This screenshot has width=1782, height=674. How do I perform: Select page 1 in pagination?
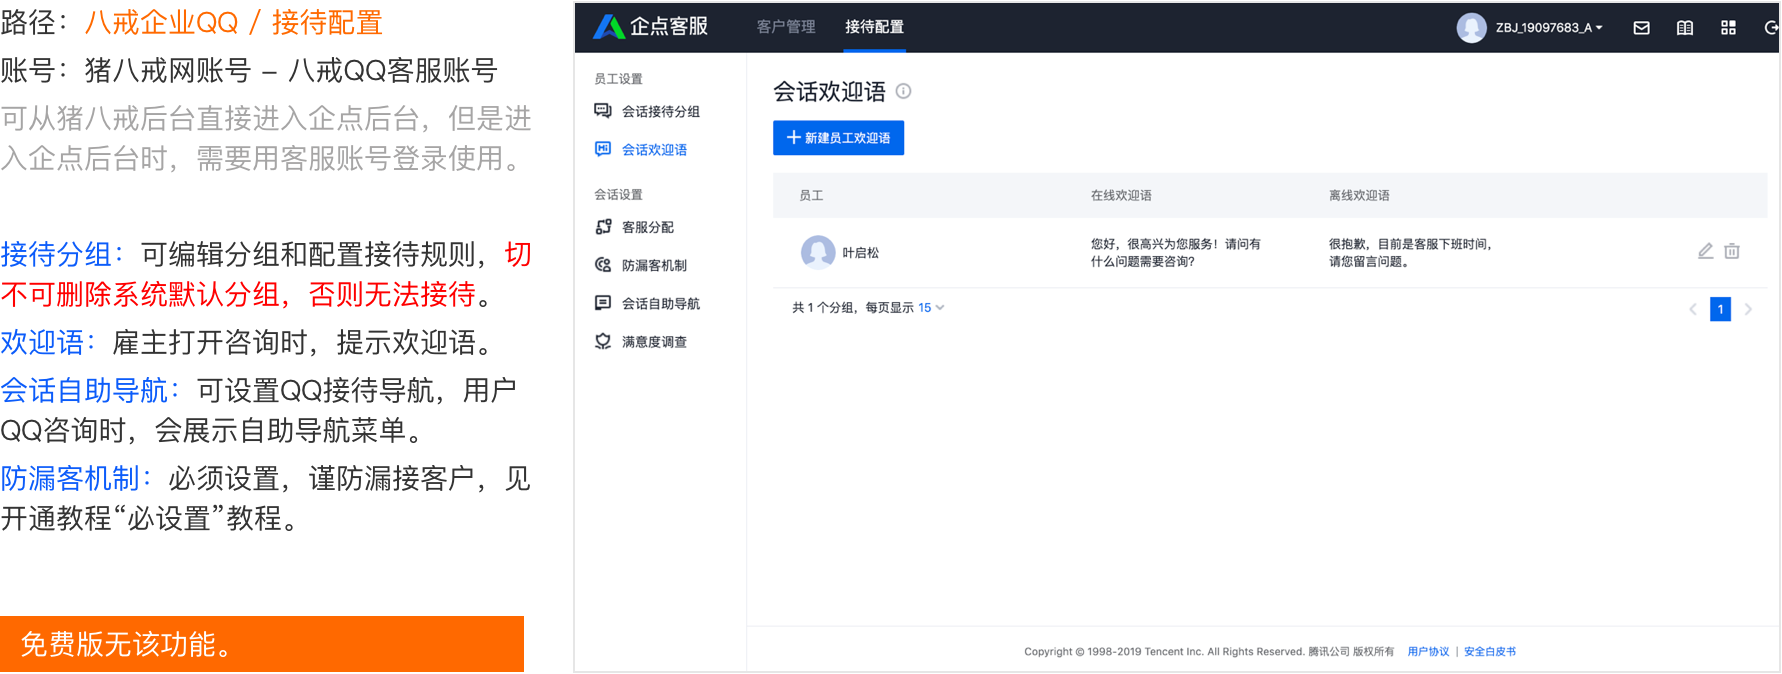[x=1720, y=309]
